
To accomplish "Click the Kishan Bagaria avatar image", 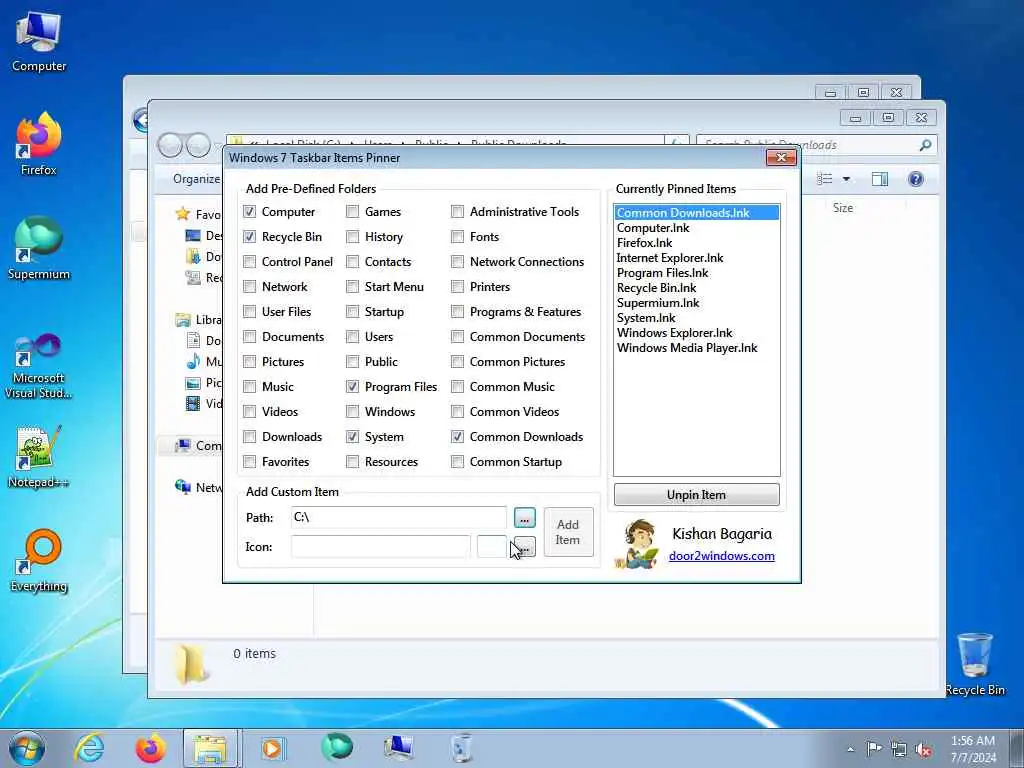I will point(637,543).
